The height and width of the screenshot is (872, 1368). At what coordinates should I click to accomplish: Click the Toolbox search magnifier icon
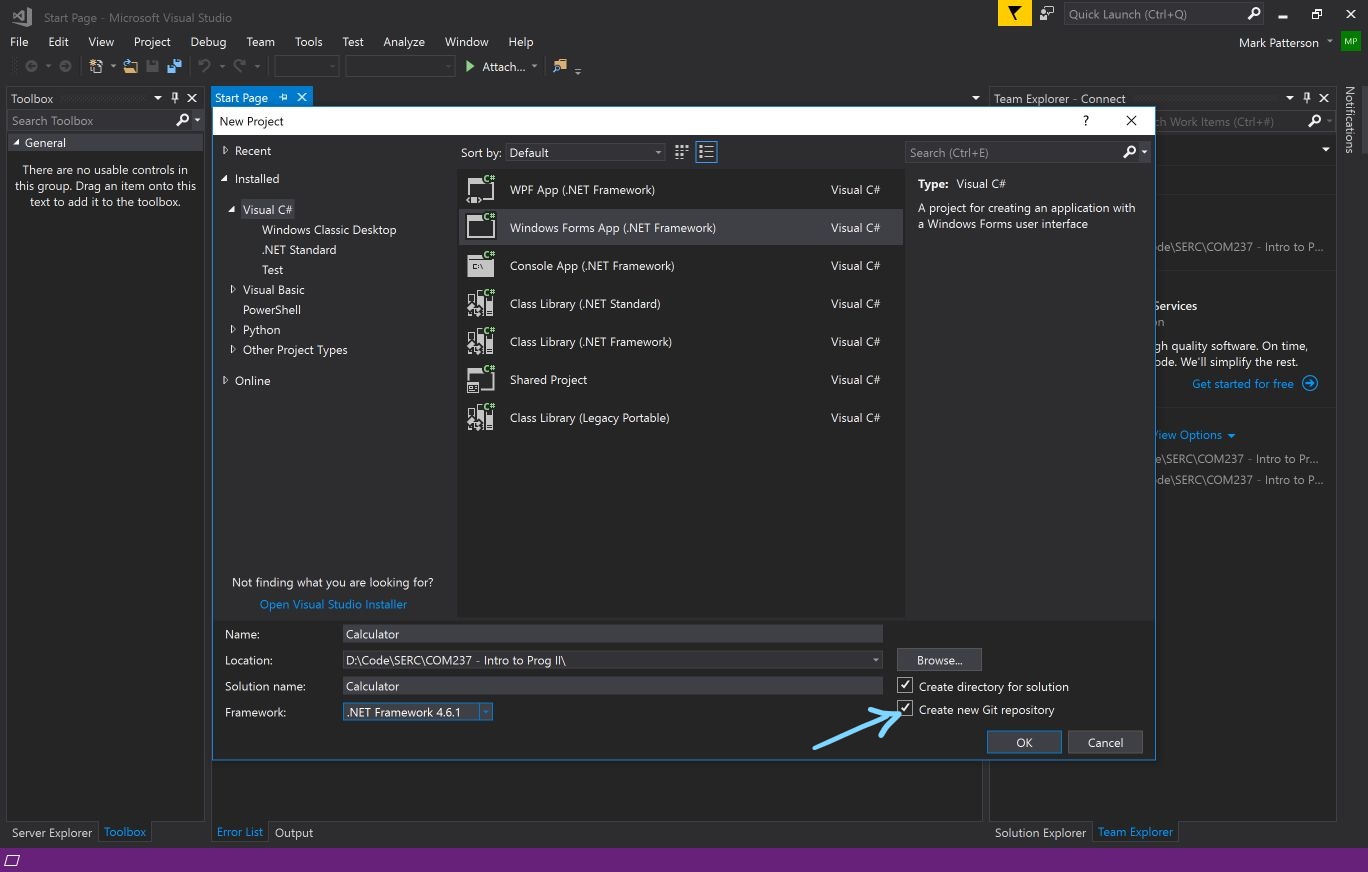(x=182, y=120)
